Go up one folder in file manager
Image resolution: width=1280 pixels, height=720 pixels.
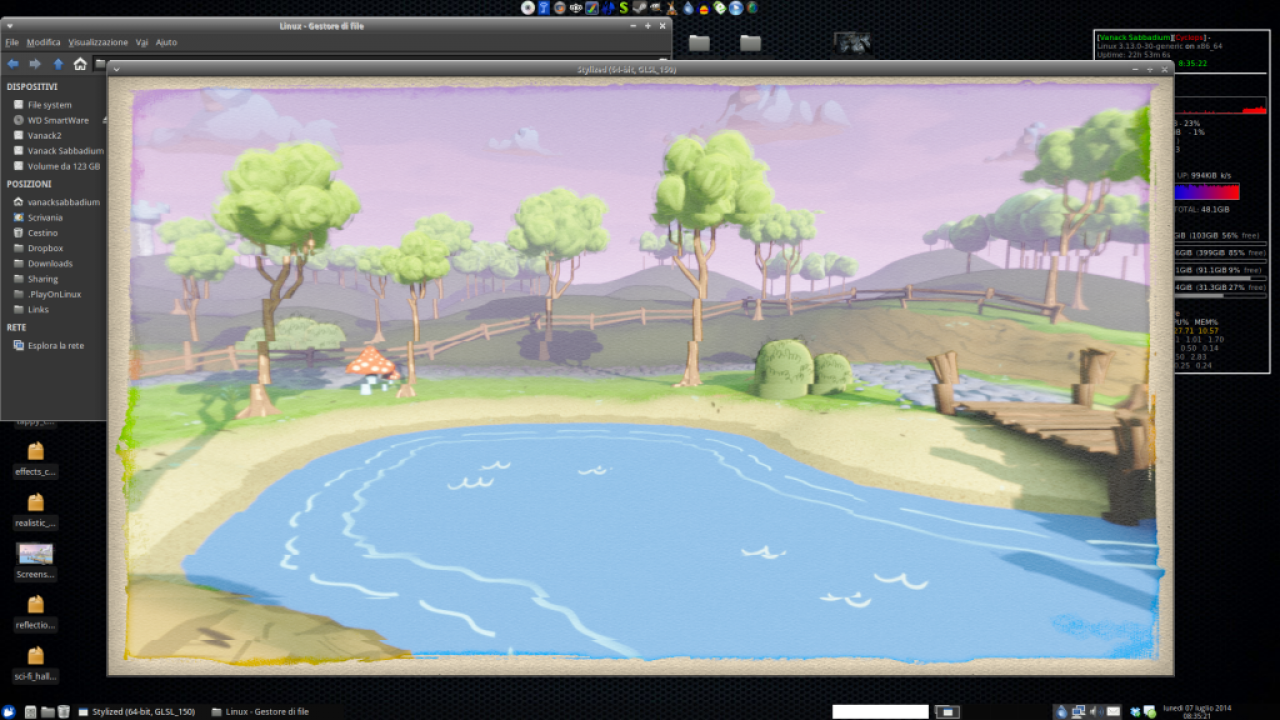point(58,64)
